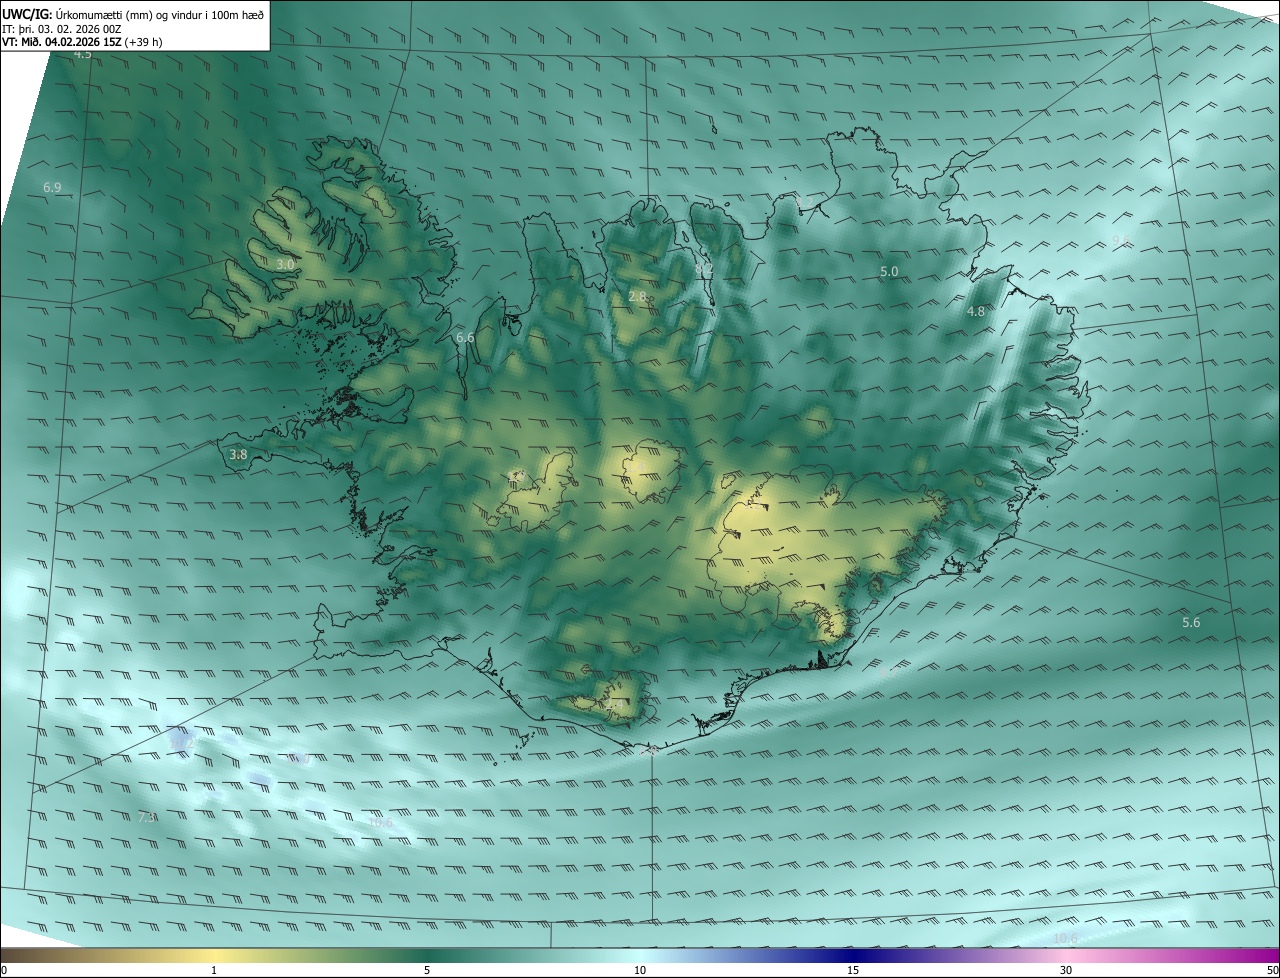Click the colour scale label '15'
The height and width of the screenshot is (978, 1280).
coord(853,970)
